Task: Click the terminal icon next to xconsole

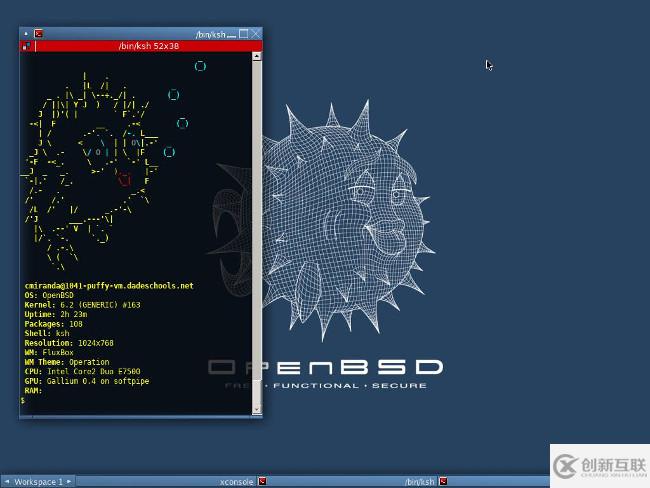Action: (262, 481)
